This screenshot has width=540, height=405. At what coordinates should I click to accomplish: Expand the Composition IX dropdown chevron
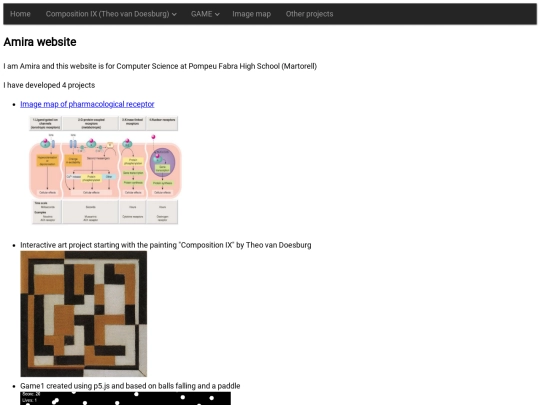tap(174, 14)
